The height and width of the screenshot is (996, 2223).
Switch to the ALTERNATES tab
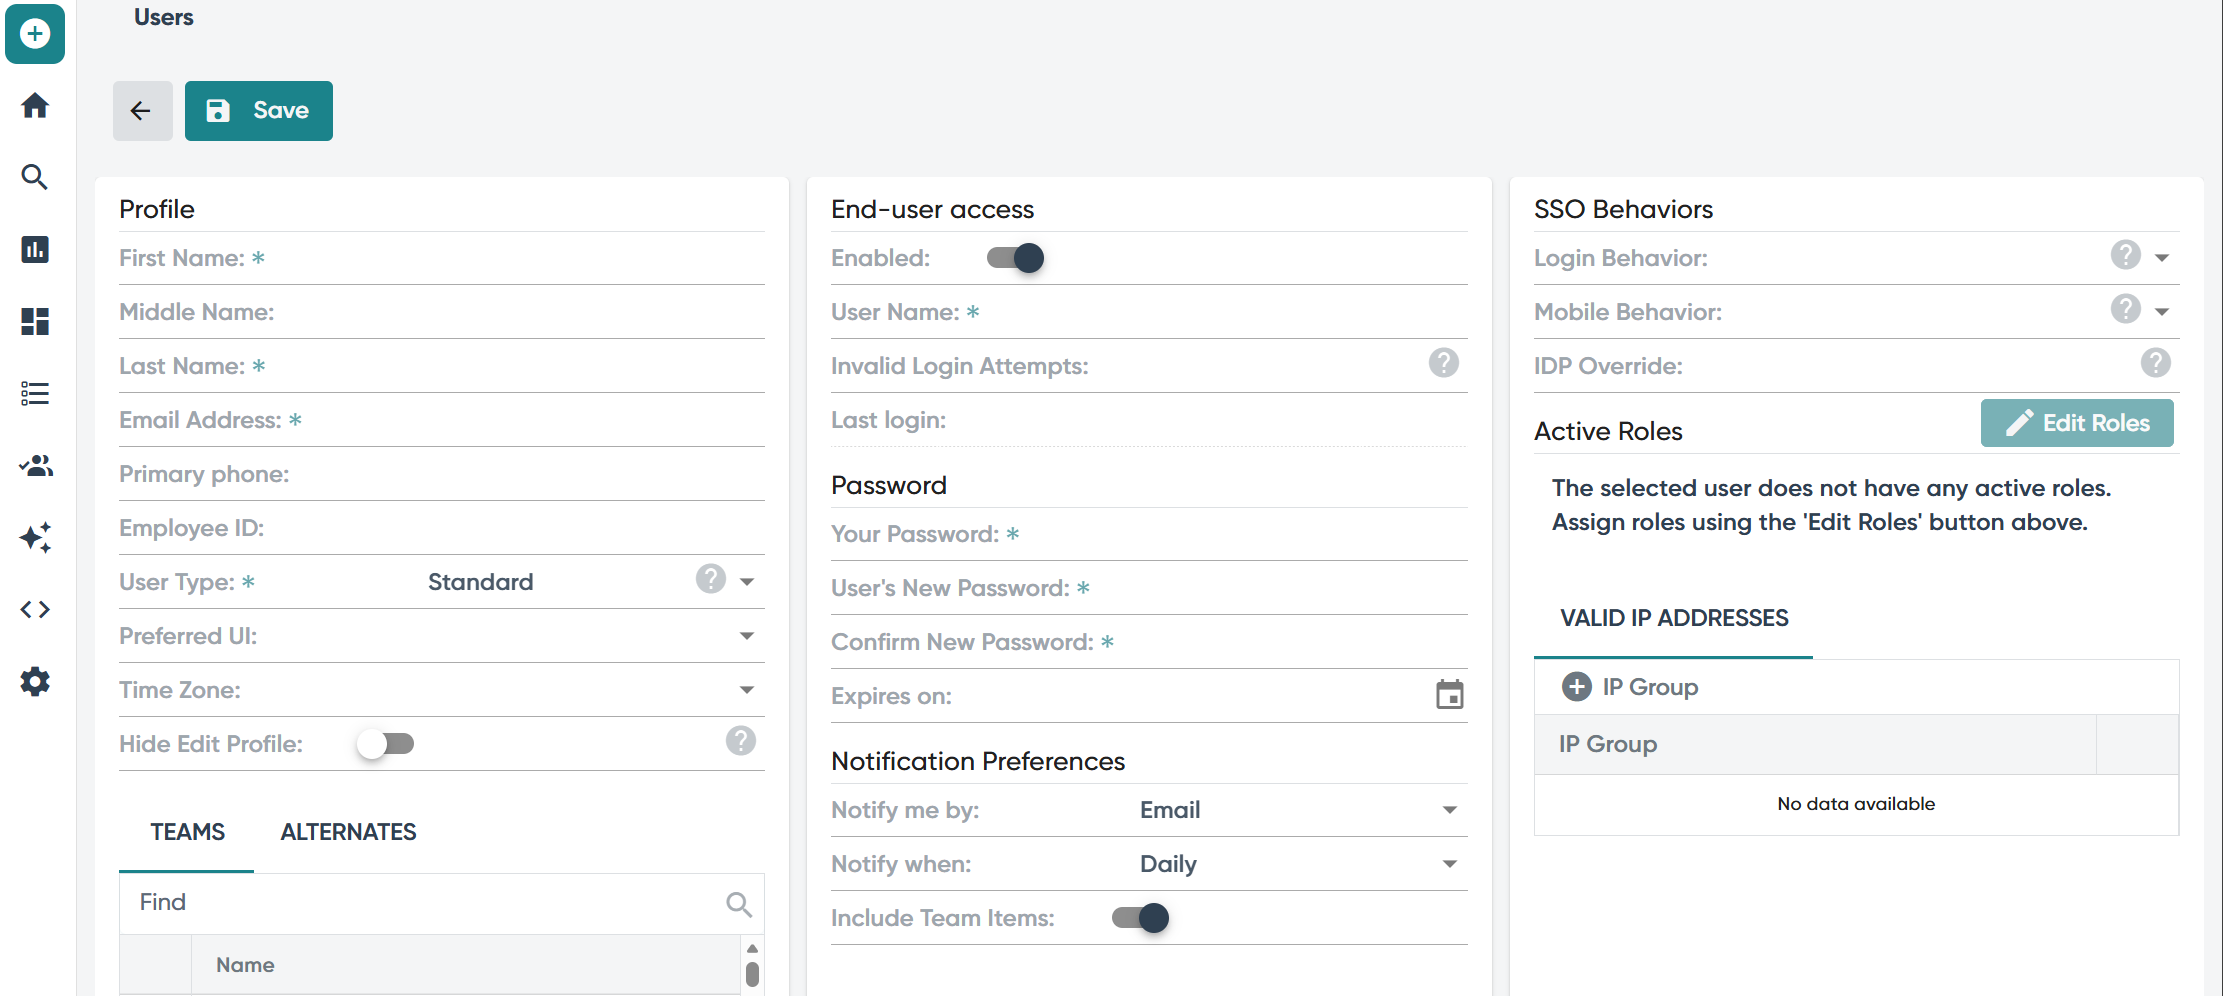pyautogui.click(x=348, y=832)
